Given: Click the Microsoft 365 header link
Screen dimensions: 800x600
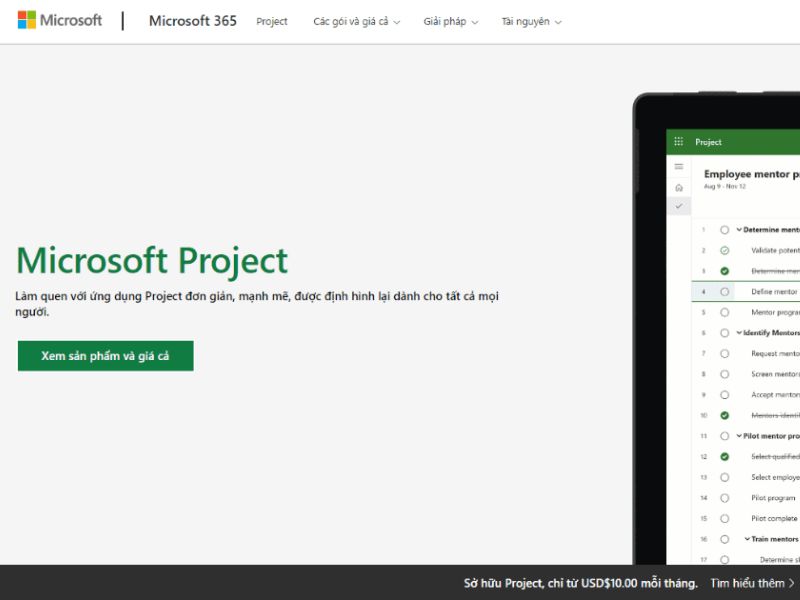Looking at the screenshot, I should click(193, 21).
